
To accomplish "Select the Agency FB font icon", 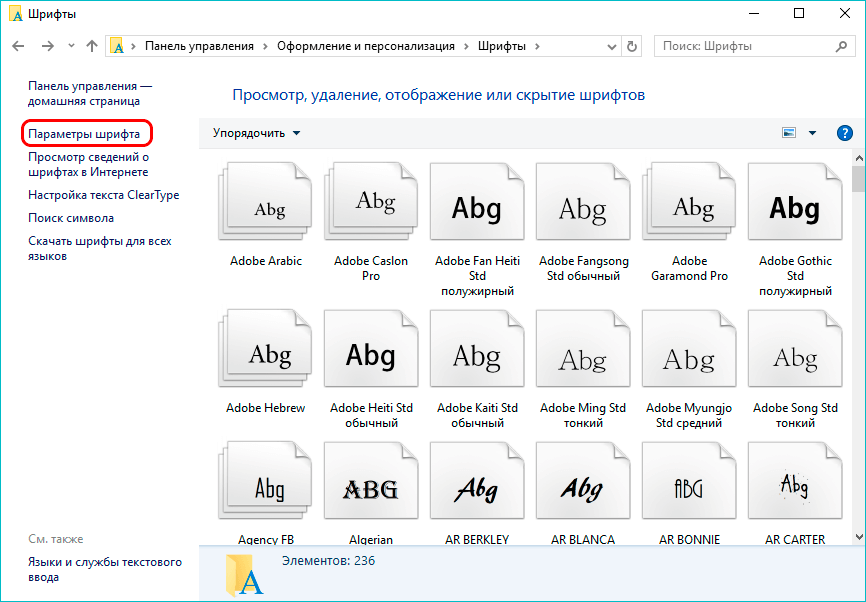I will pyautogui.click(x=265, y=480).
